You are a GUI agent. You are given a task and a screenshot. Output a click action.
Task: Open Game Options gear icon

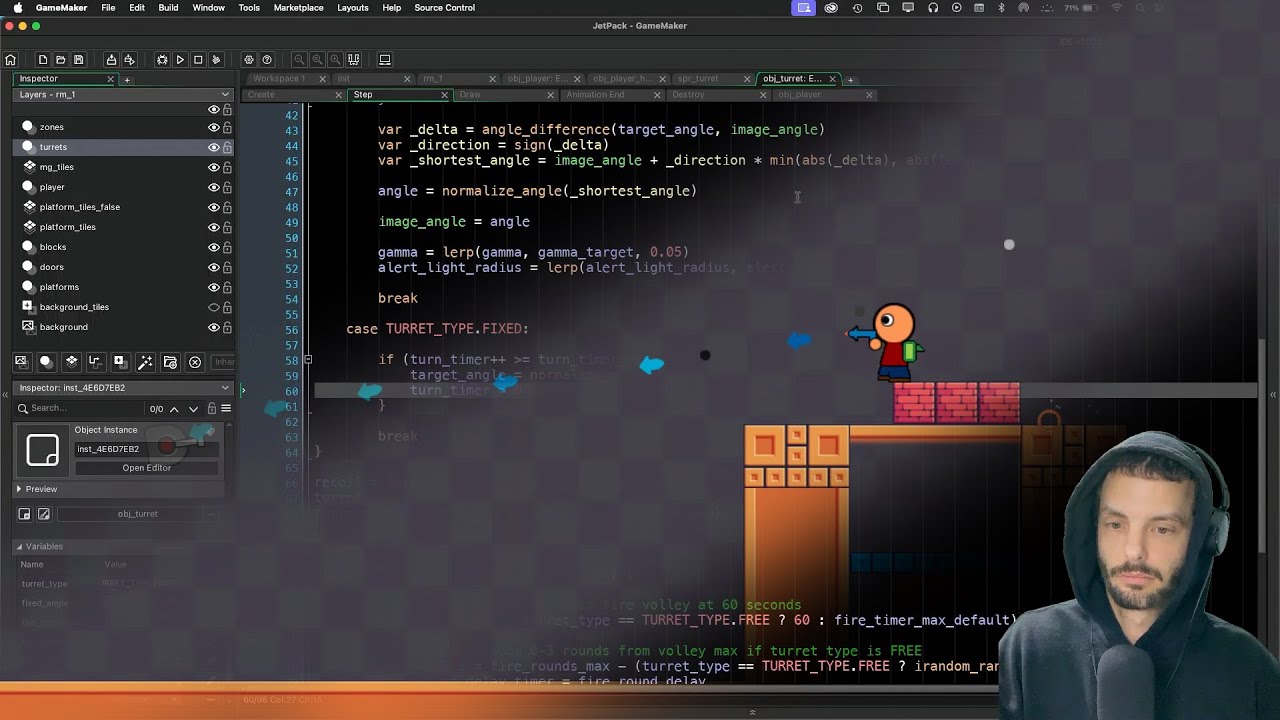tap(249, 60)
